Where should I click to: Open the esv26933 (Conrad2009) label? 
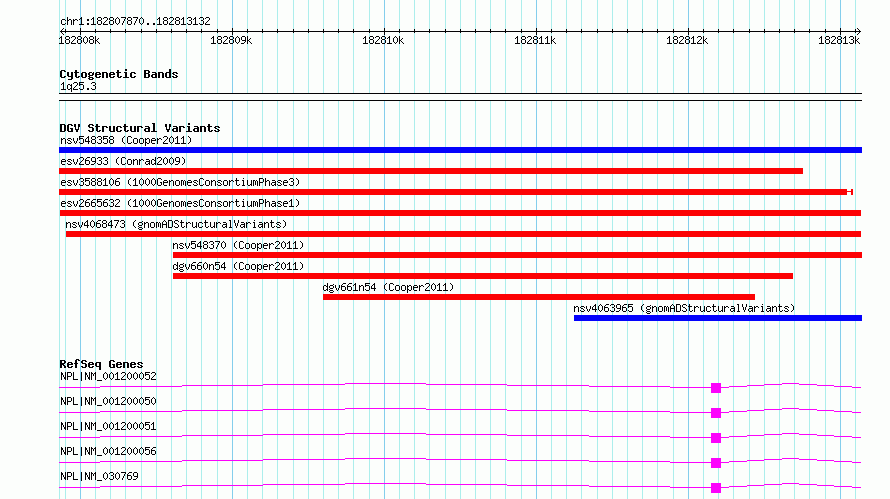(x=123, y=161)
